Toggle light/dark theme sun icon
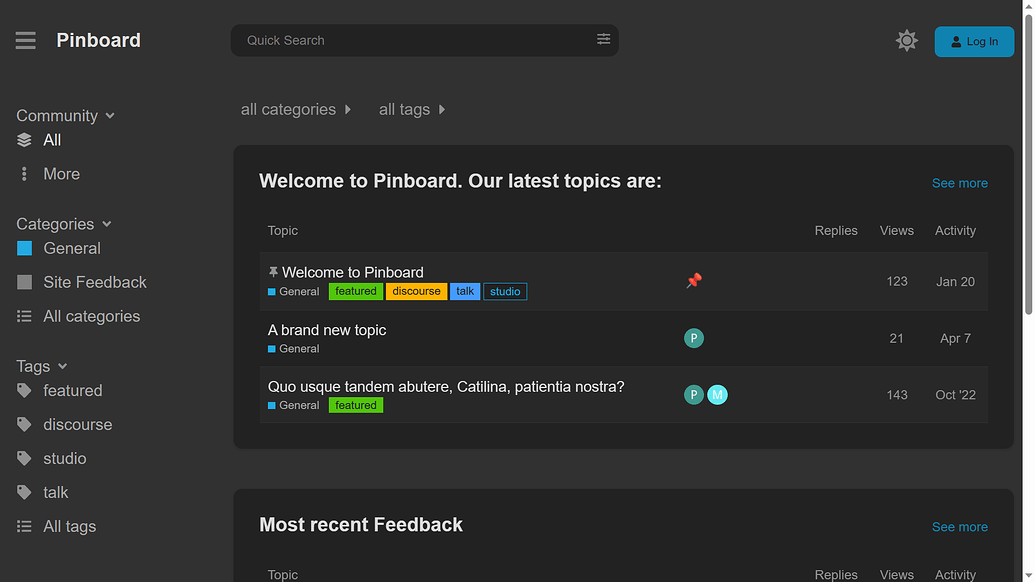 (906, 41)
